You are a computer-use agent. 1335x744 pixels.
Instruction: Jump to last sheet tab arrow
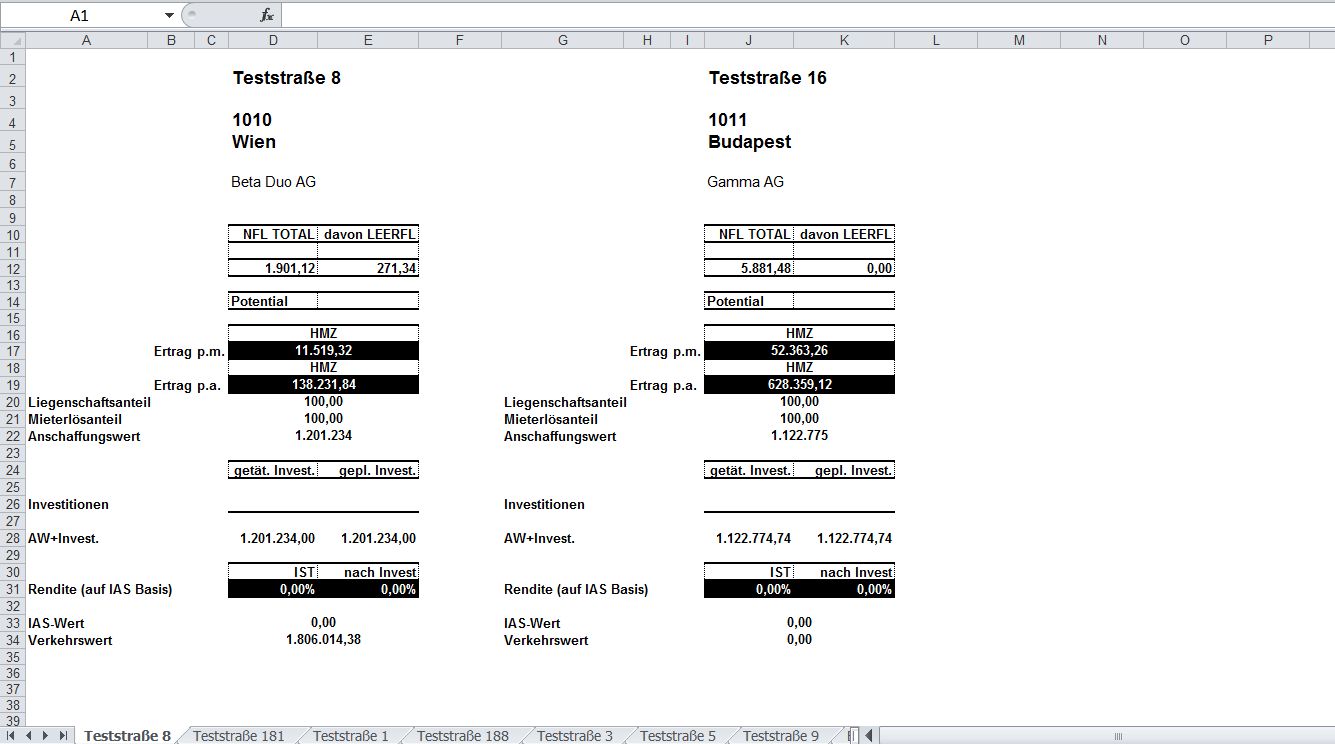click(63, 736)
